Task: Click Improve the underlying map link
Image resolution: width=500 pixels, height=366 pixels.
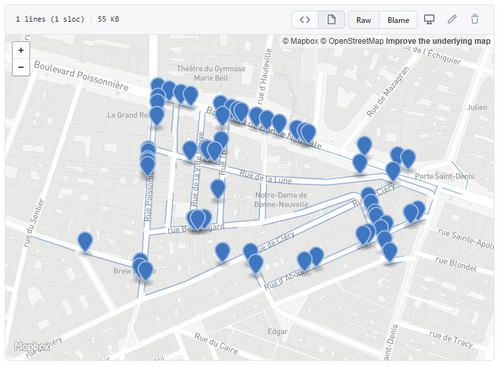Action: 438,41
